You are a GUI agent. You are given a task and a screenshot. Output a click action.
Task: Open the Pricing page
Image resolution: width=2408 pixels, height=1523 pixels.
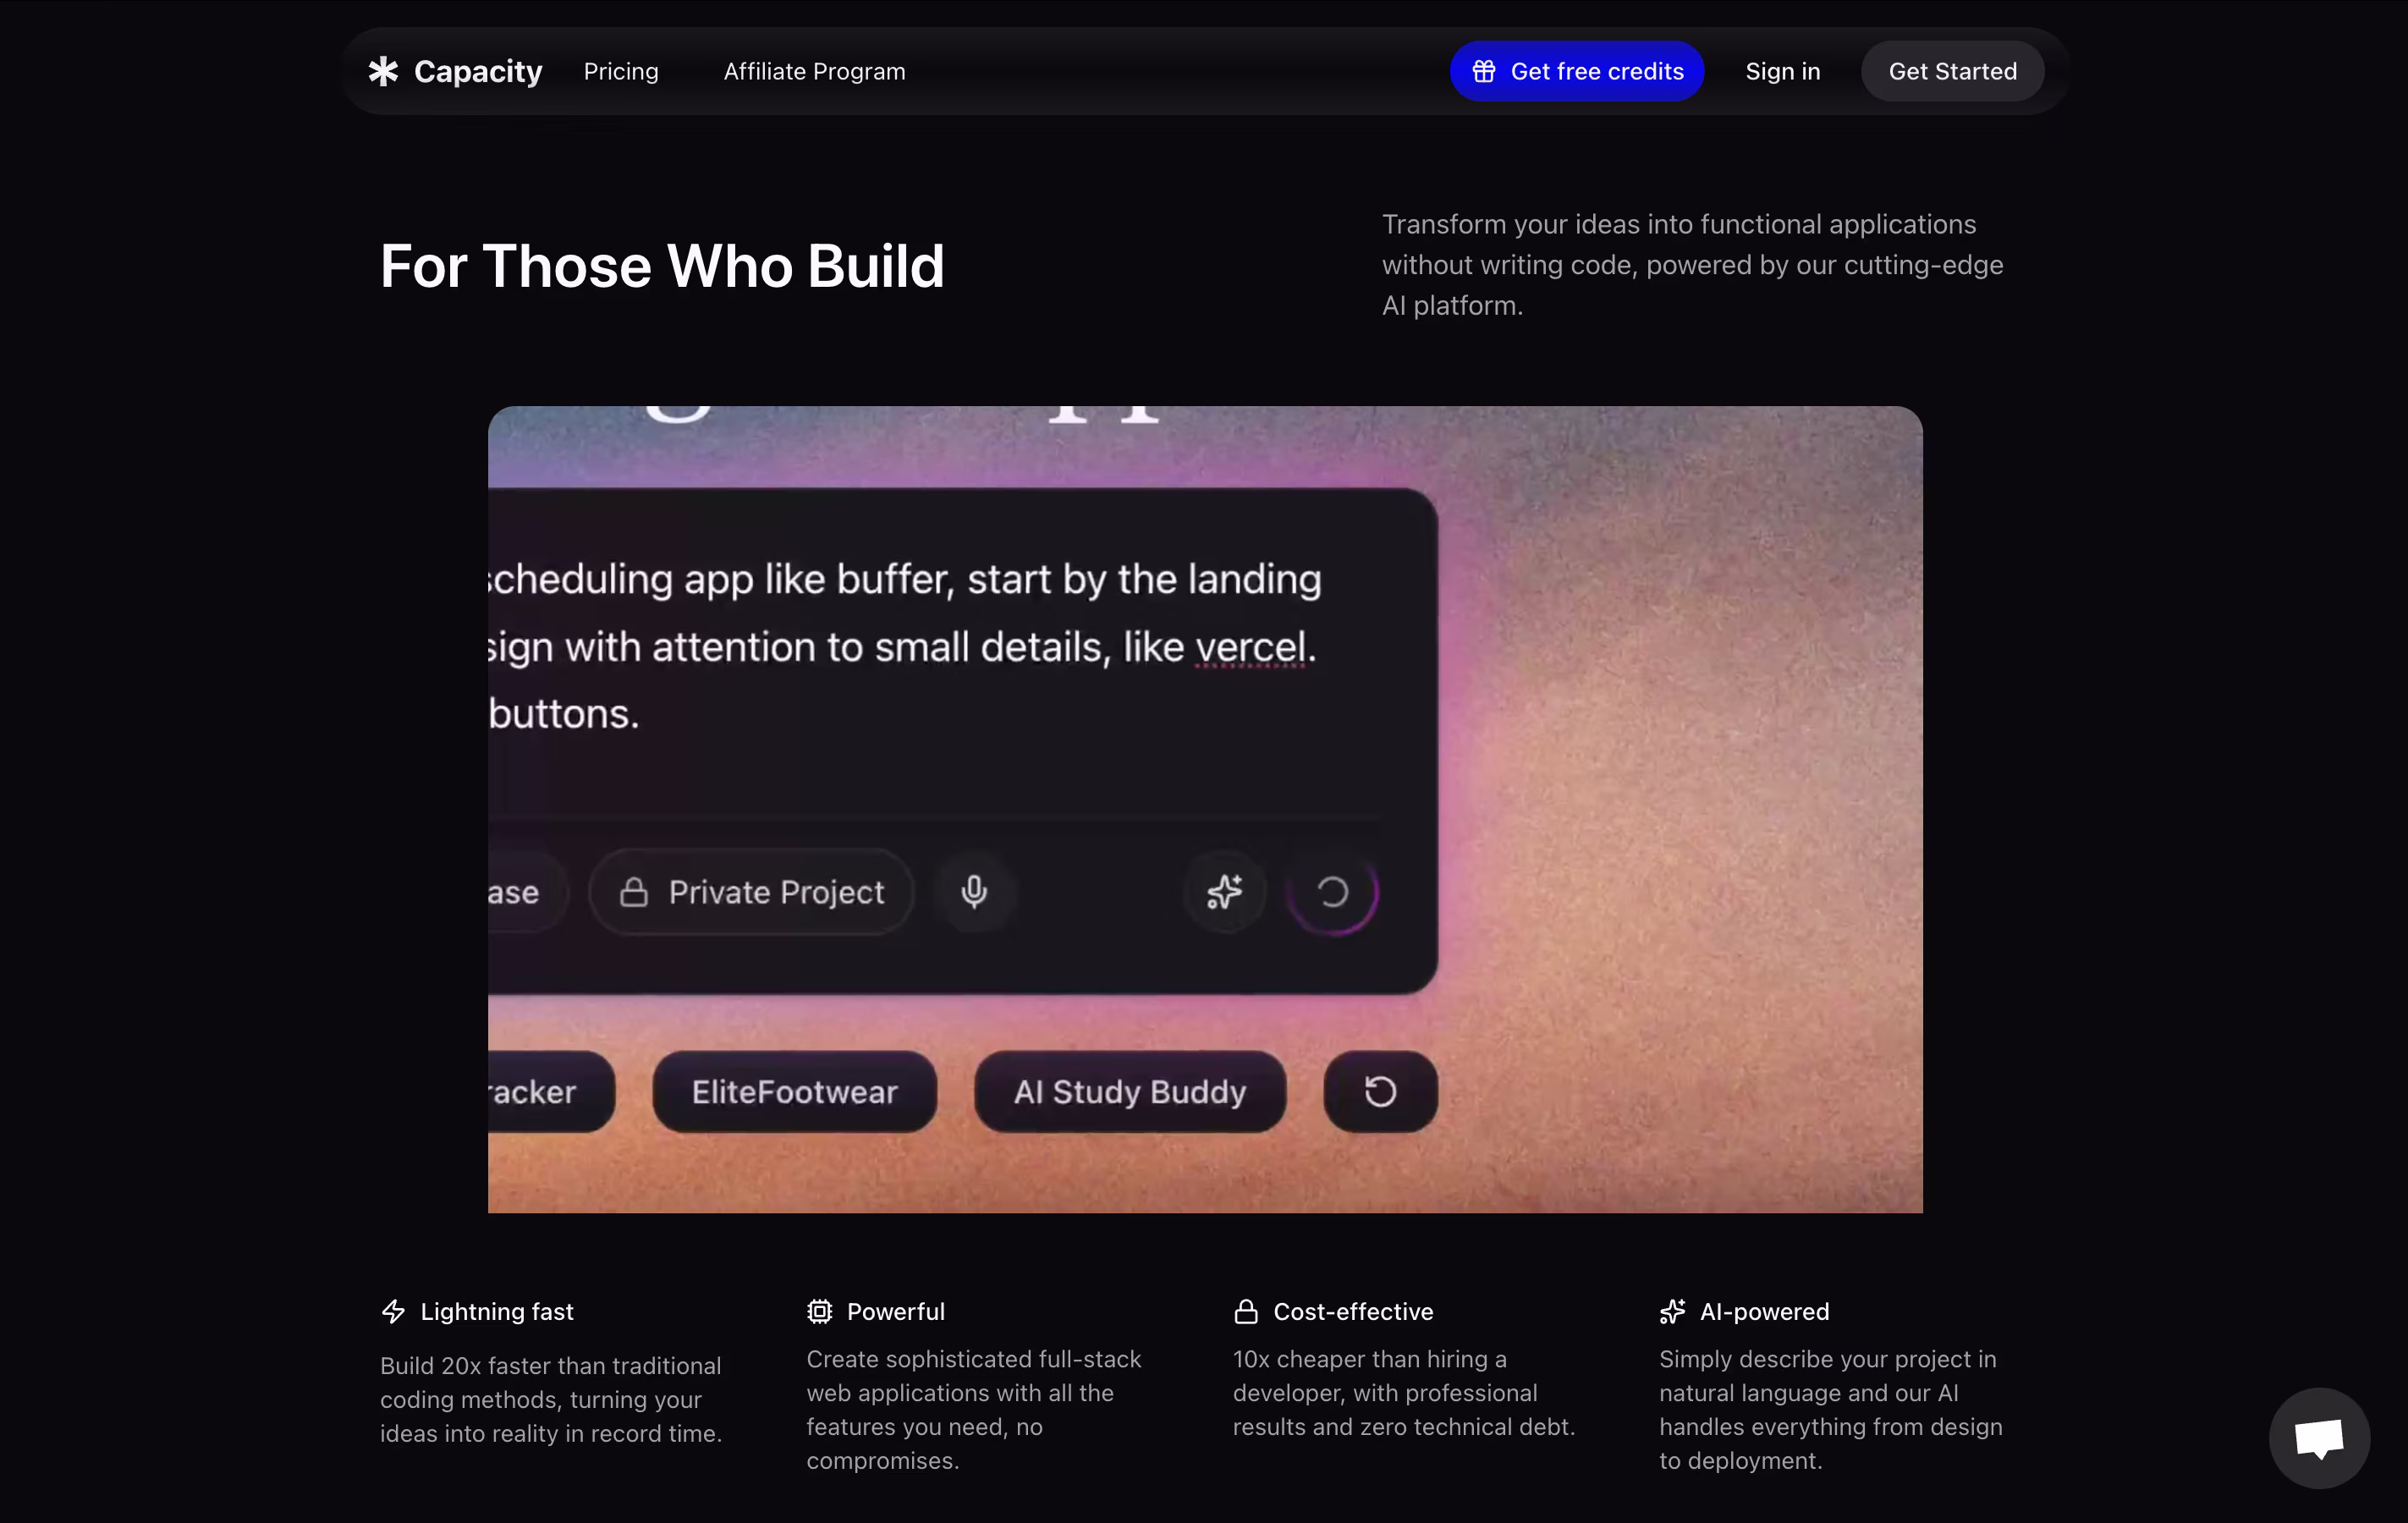tap(621, 71)
